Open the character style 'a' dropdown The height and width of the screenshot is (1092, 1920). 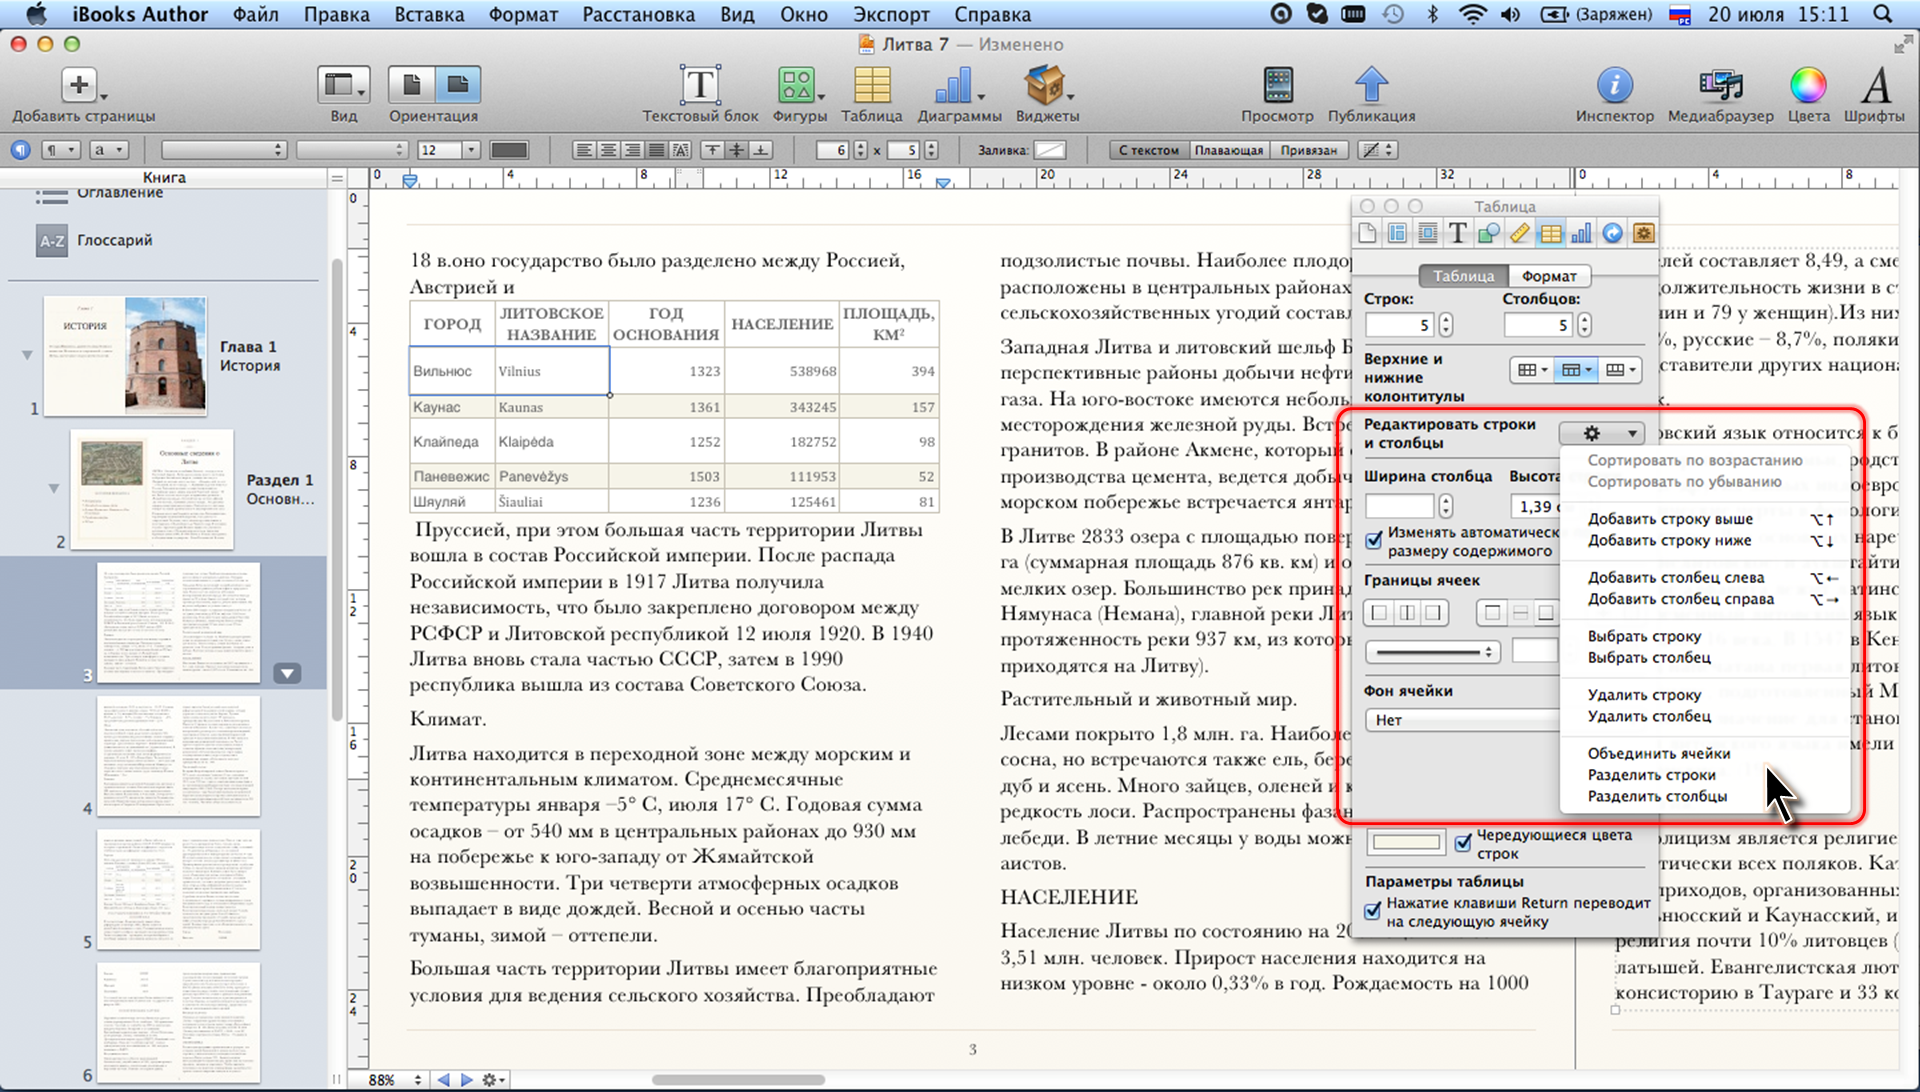point(109,150)
